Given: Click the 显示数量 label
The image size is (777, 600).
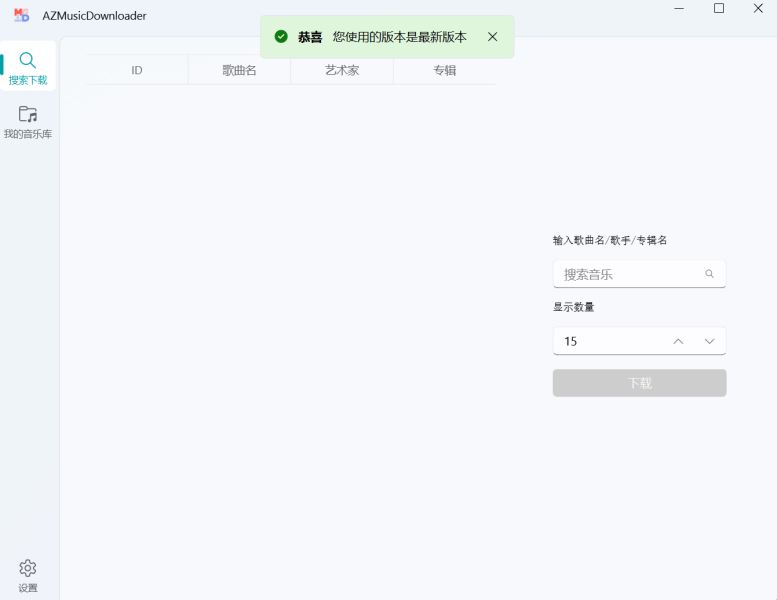Looking at the screenshot, I should pos(573,307).
